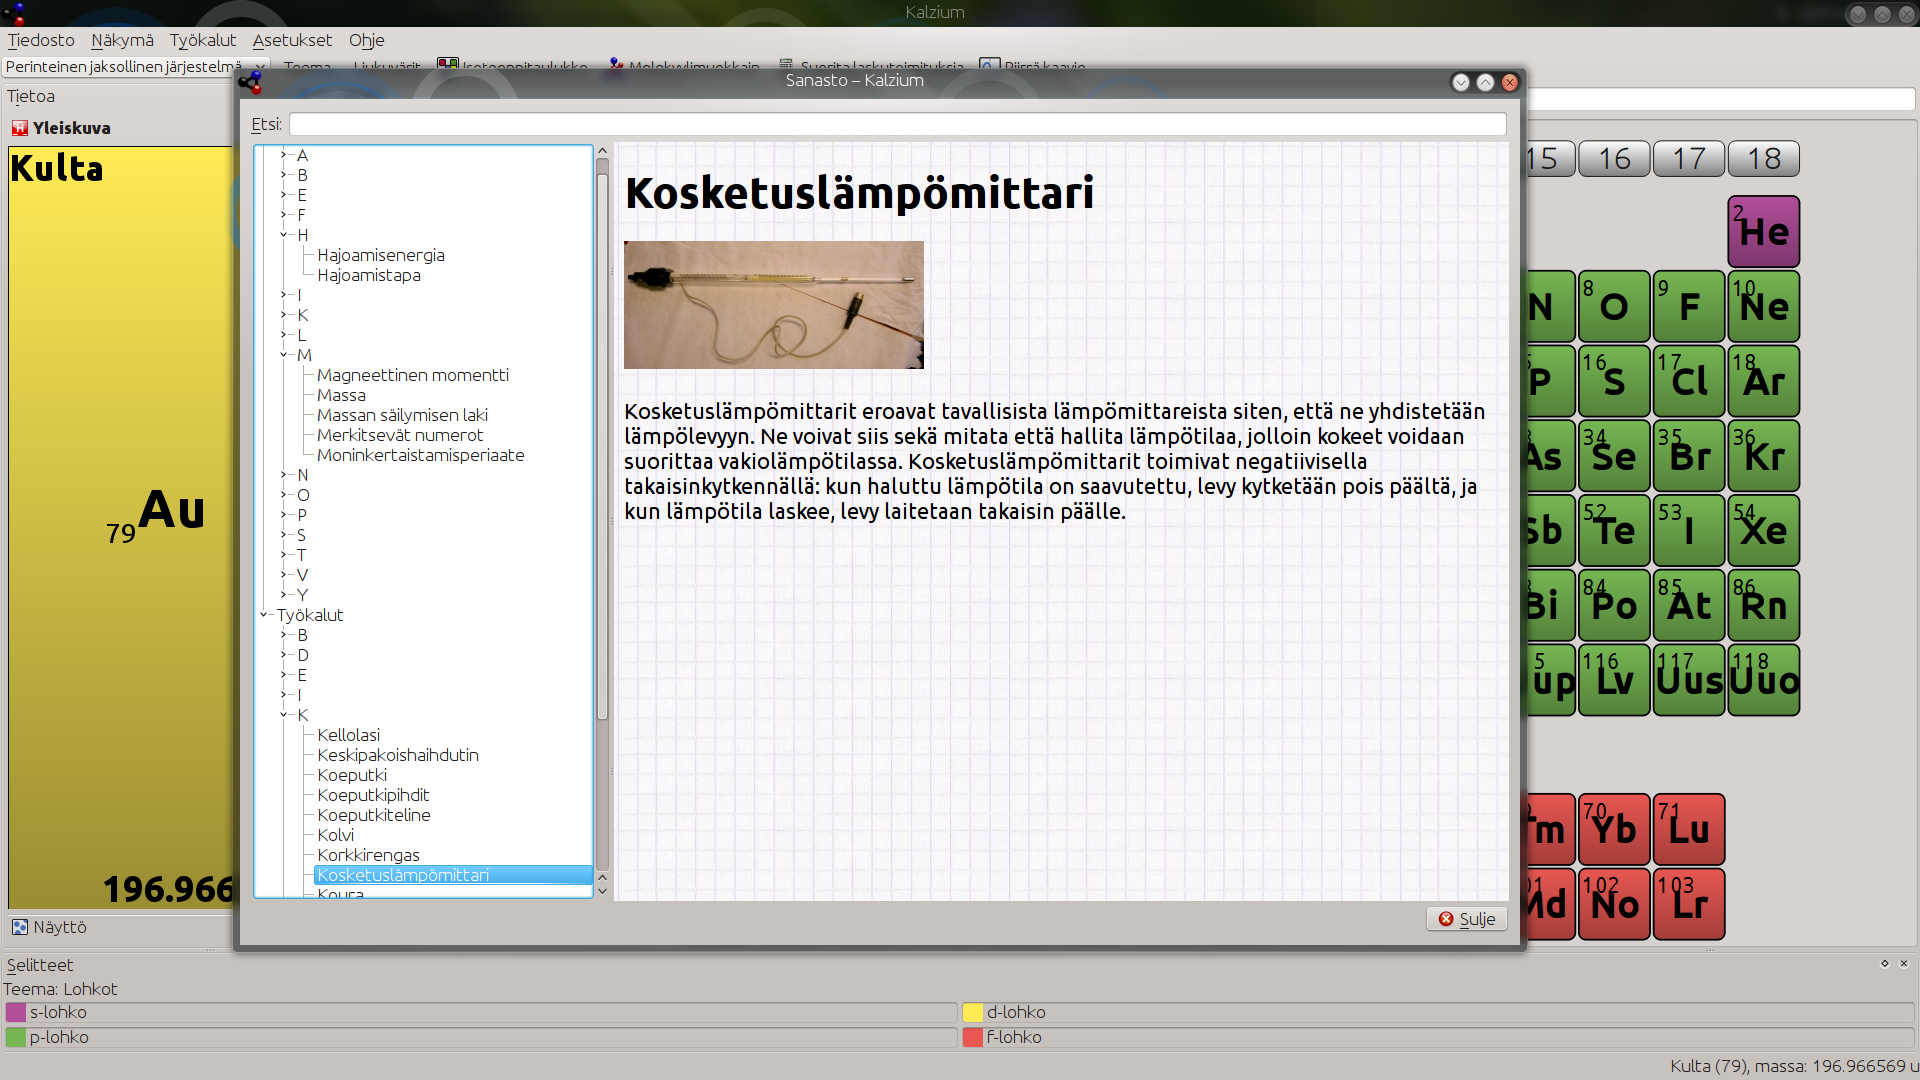
Task: Collapse the H branch in glossary tree
Action: point(284,235)
